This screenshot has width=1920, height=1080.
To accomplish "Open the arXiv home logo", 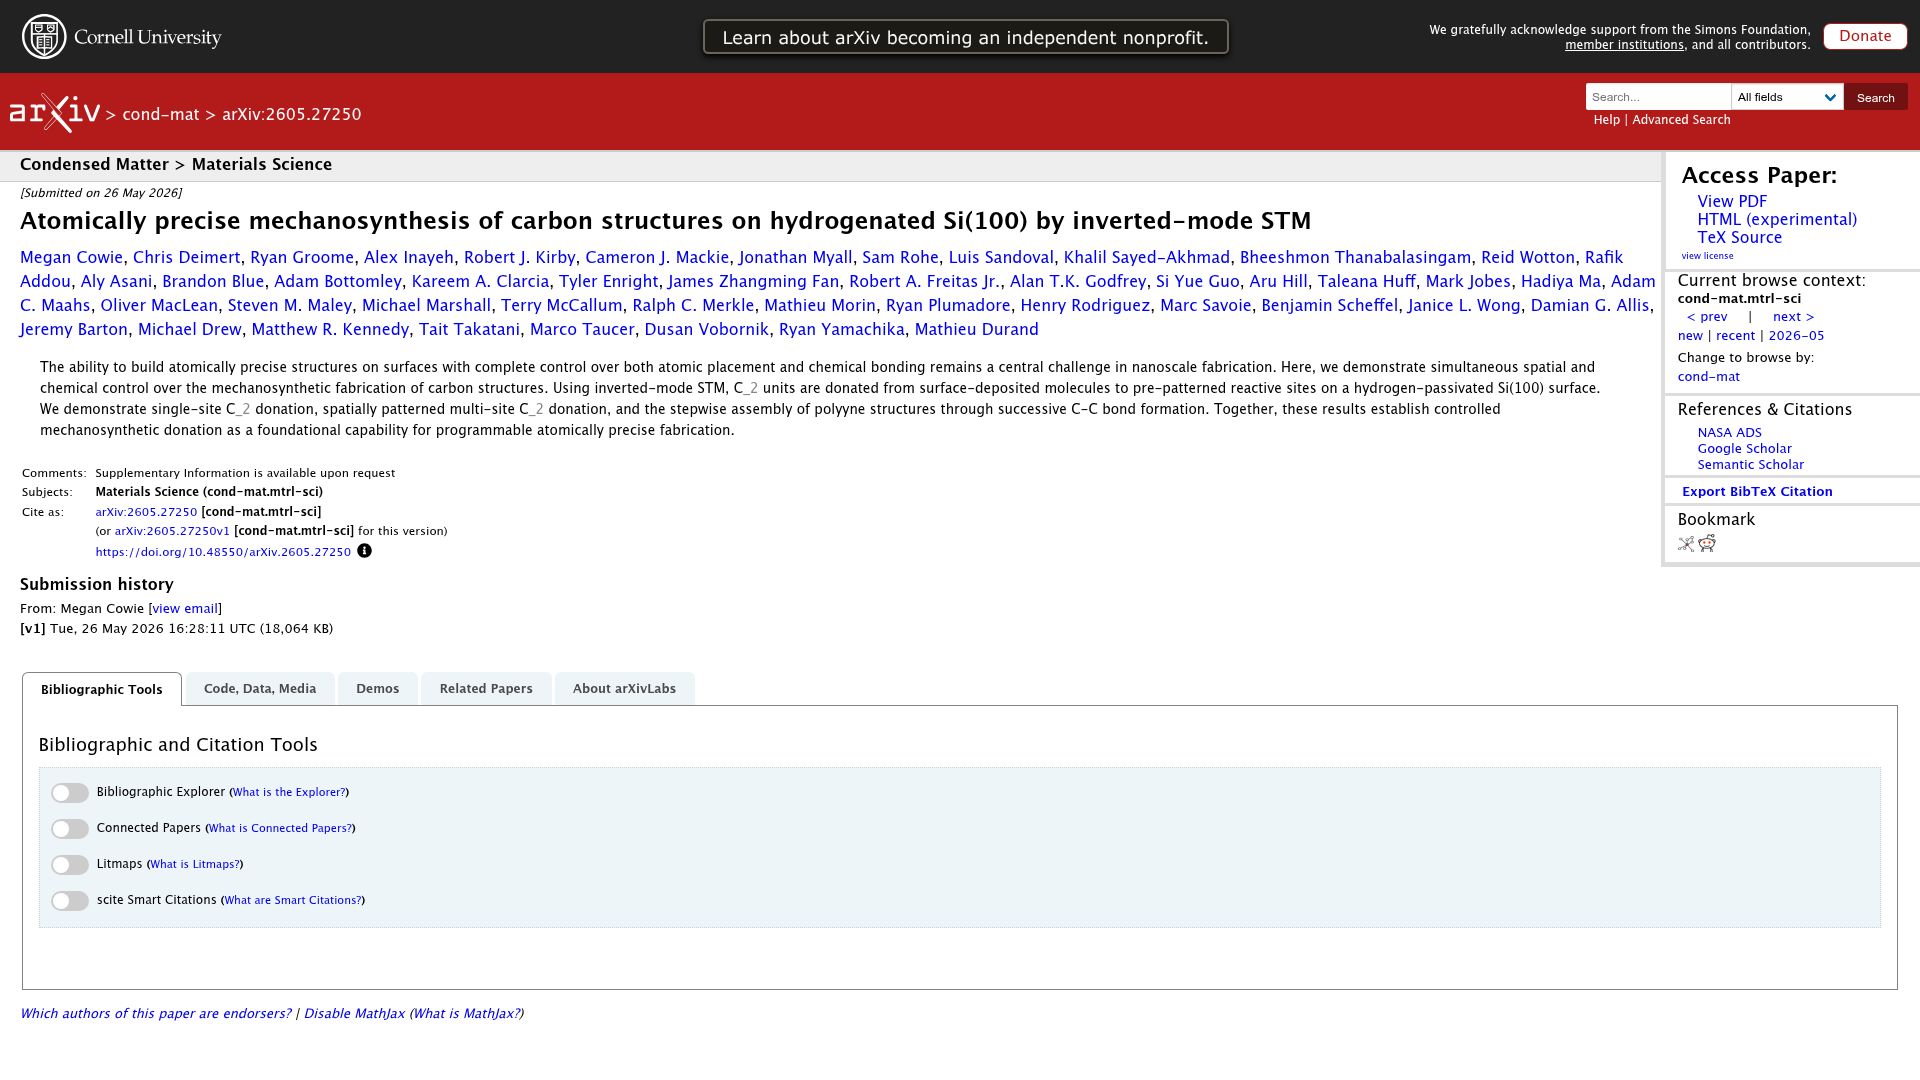I will point(55,113).
